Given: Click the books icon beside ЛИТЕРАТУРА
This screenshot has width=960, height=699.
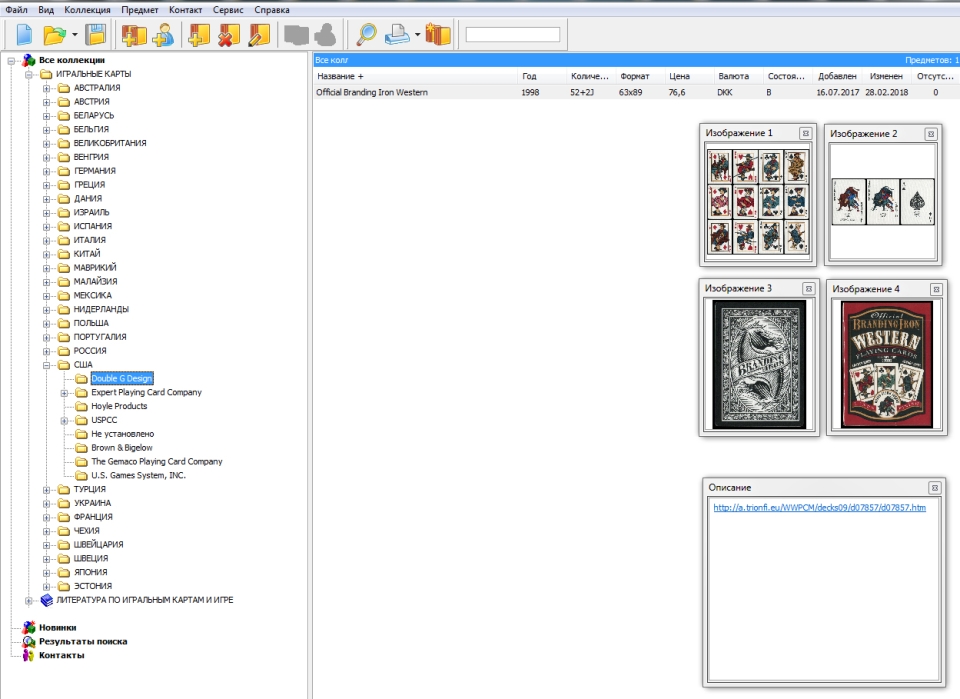Looking at the screenshot, I should click(x=47, y=600).
